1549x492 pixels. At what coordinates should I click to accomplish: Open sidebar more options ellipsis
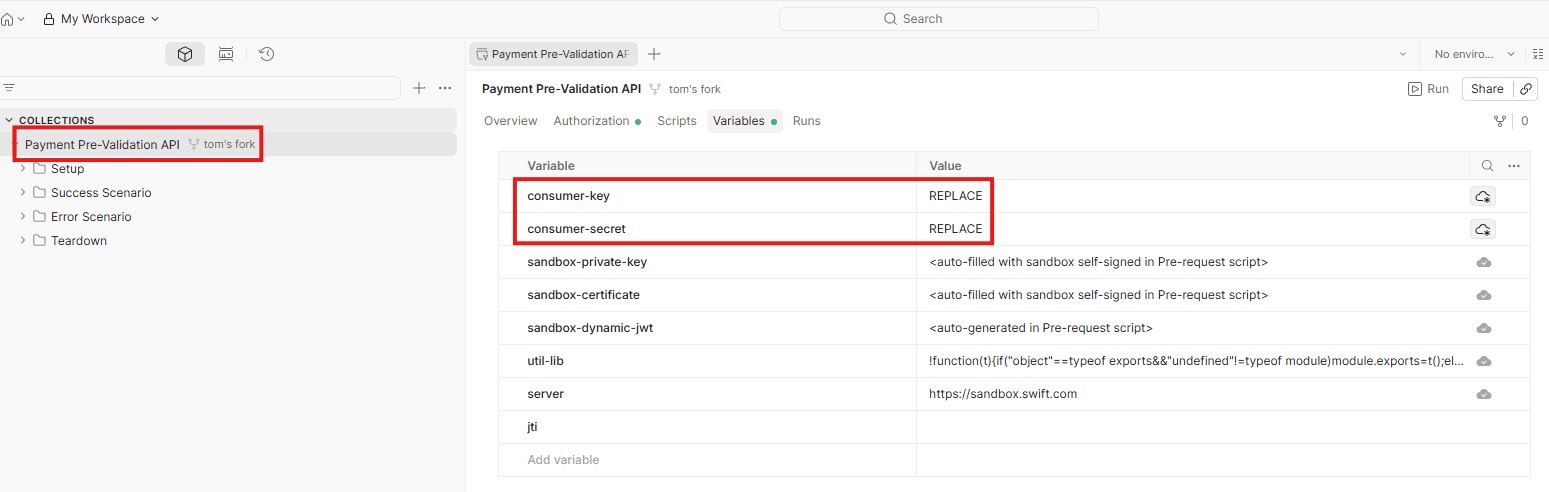(445, 88)
